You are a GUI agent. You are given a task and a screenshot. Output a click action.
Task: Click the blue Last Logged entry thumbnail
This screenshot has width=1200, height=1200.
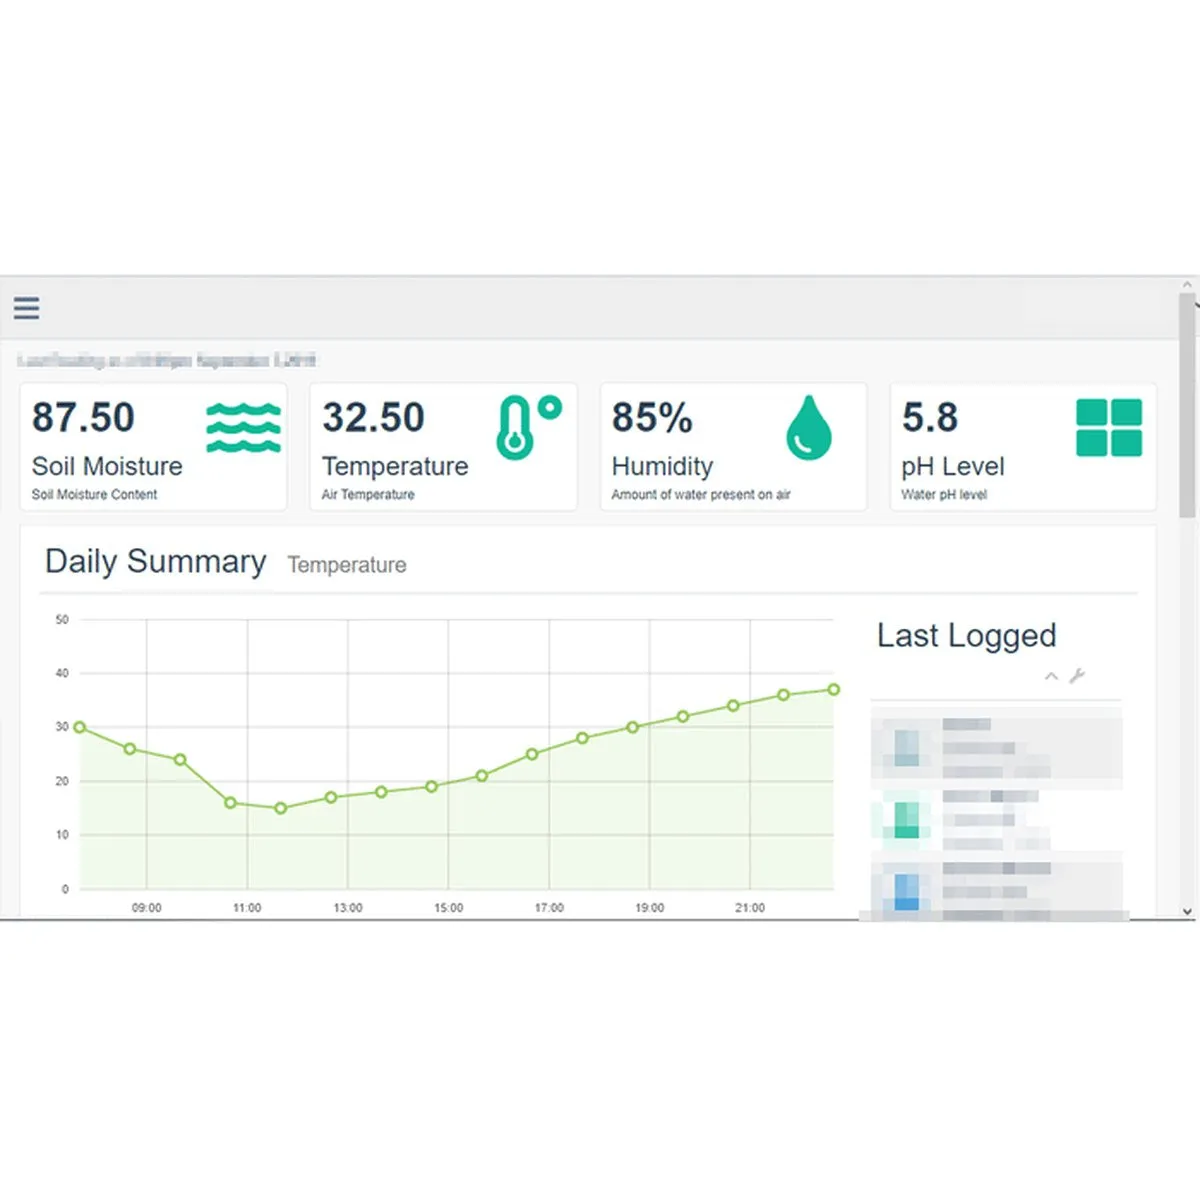[x=906, y=890]
